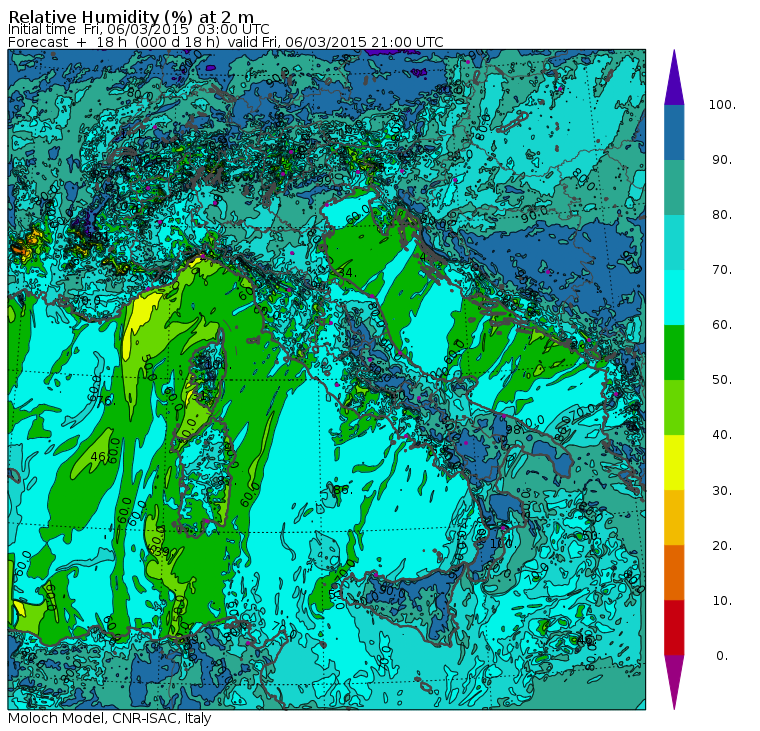760x731 pixels.
Task: Click the 'Relative Humidity (%) at 2 m' title
Action: [131, 17]
